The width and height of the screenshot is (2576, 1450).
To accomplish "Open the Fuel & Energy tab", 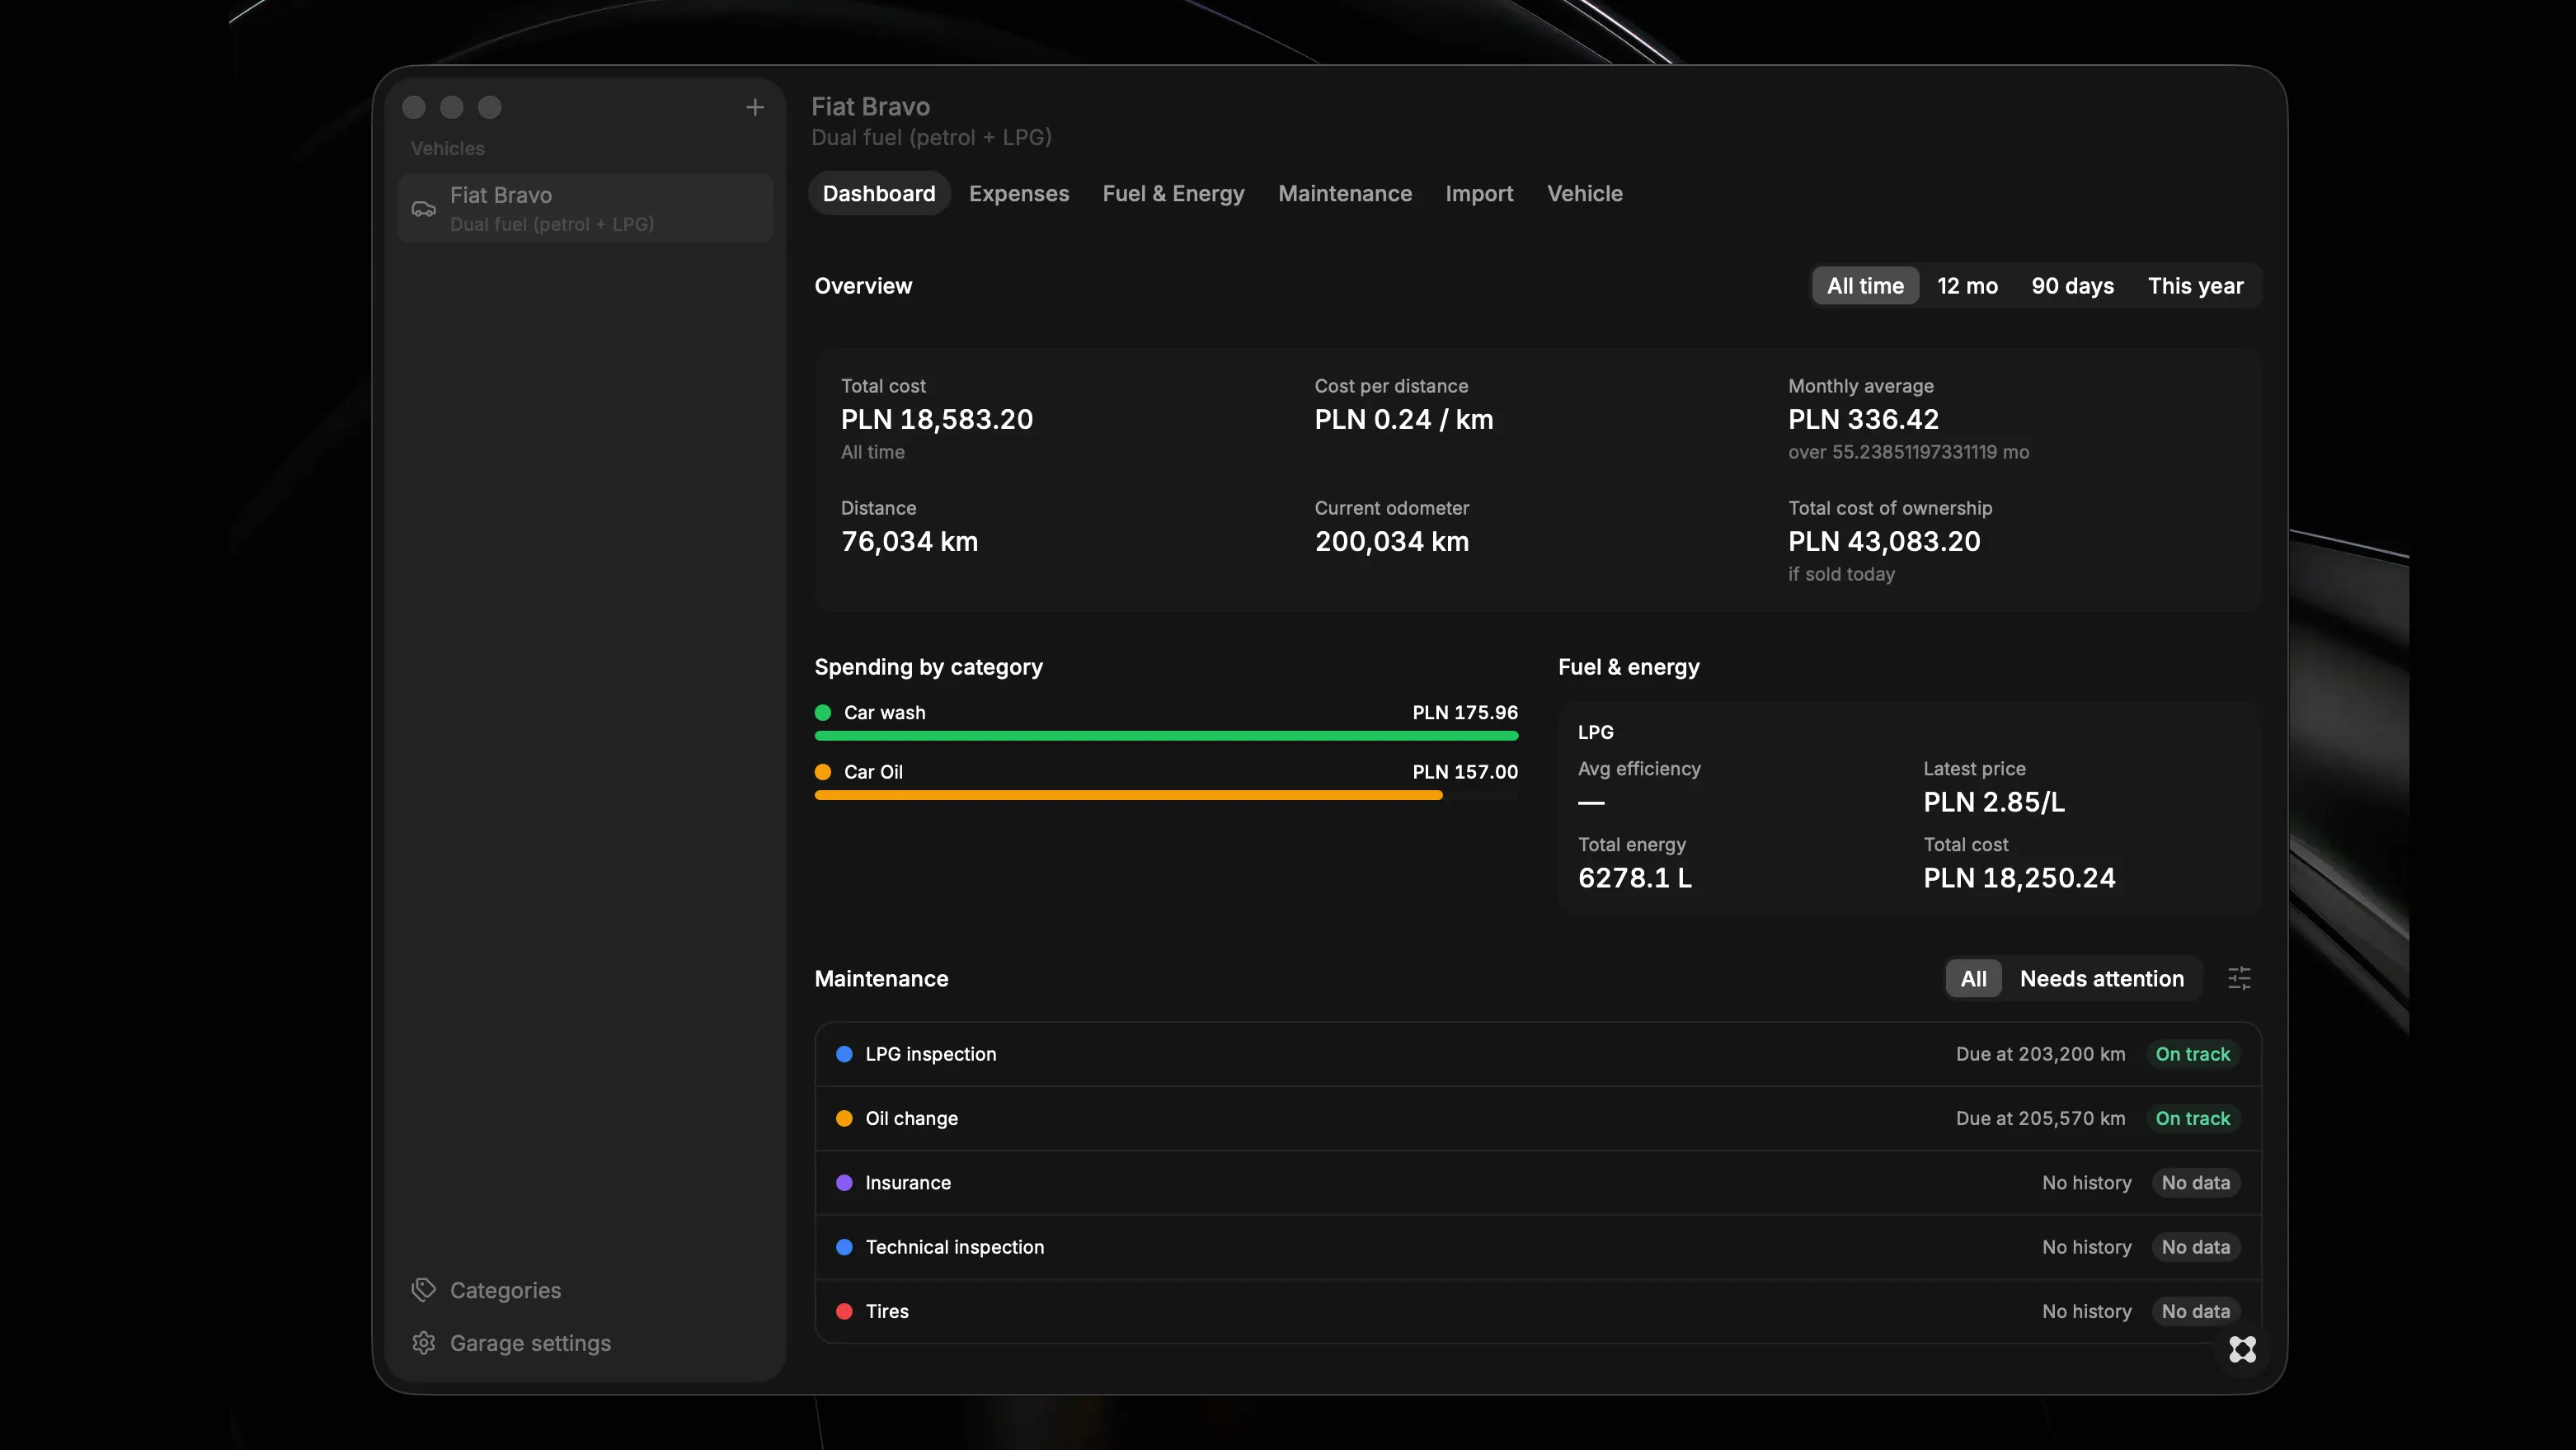I will (1173, 194).
